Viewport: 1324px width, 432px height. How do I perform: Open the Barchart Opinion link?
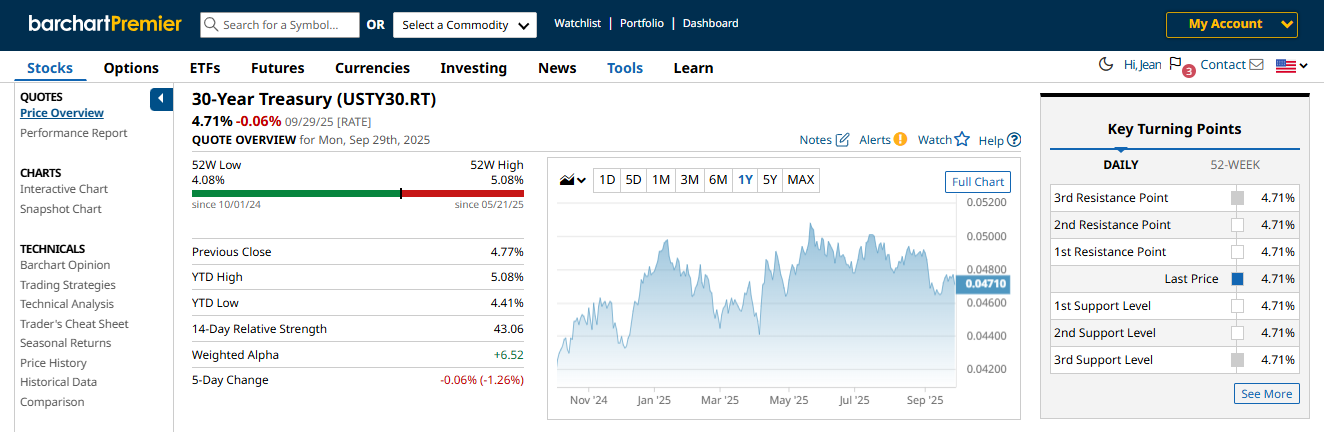click(x=65, y=265)
